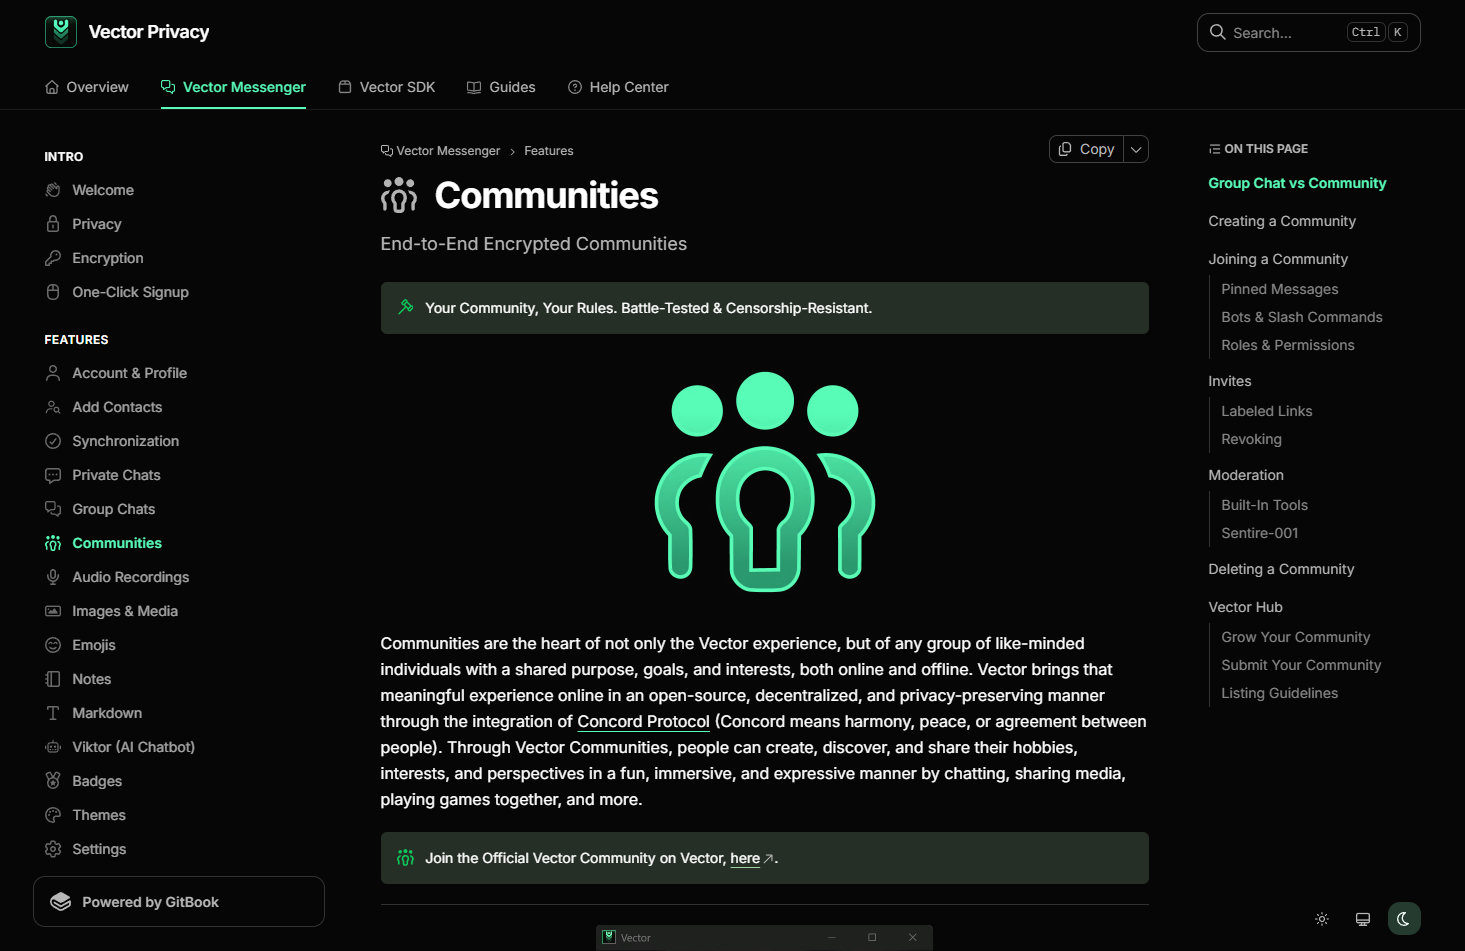
Task: Click the Communities people icon in the sidebar
Action: pos(53,543)
